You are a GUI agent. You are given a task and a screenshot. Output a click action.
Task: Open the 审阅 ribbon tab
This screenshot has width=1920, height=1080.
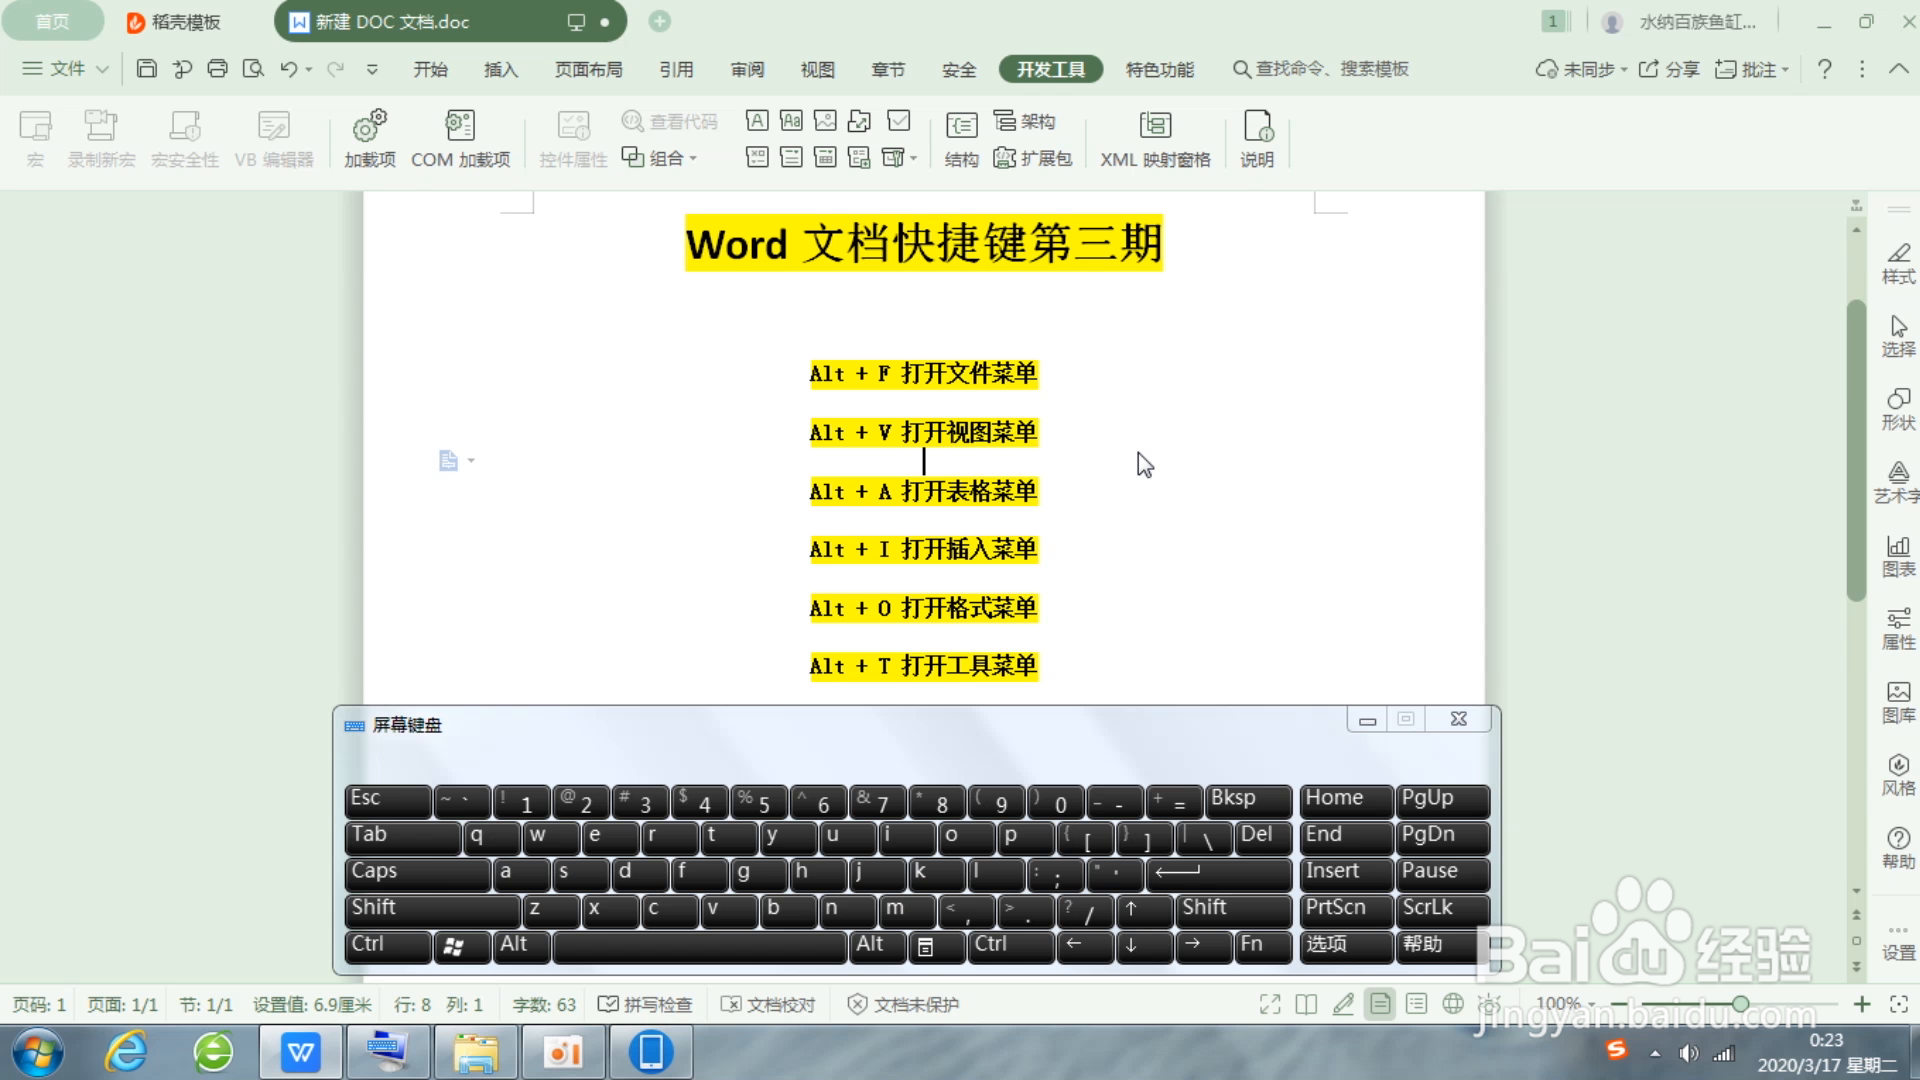coord(747,69)
